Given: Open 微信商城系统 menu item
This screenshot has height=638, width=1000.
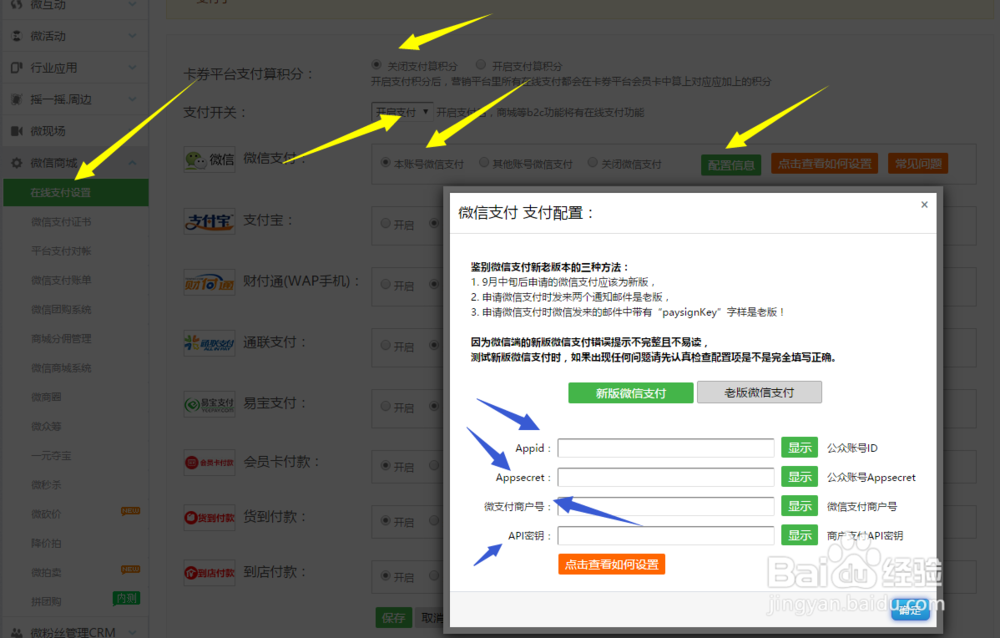Looking at the screenshot, I should [x=61, y=368].
